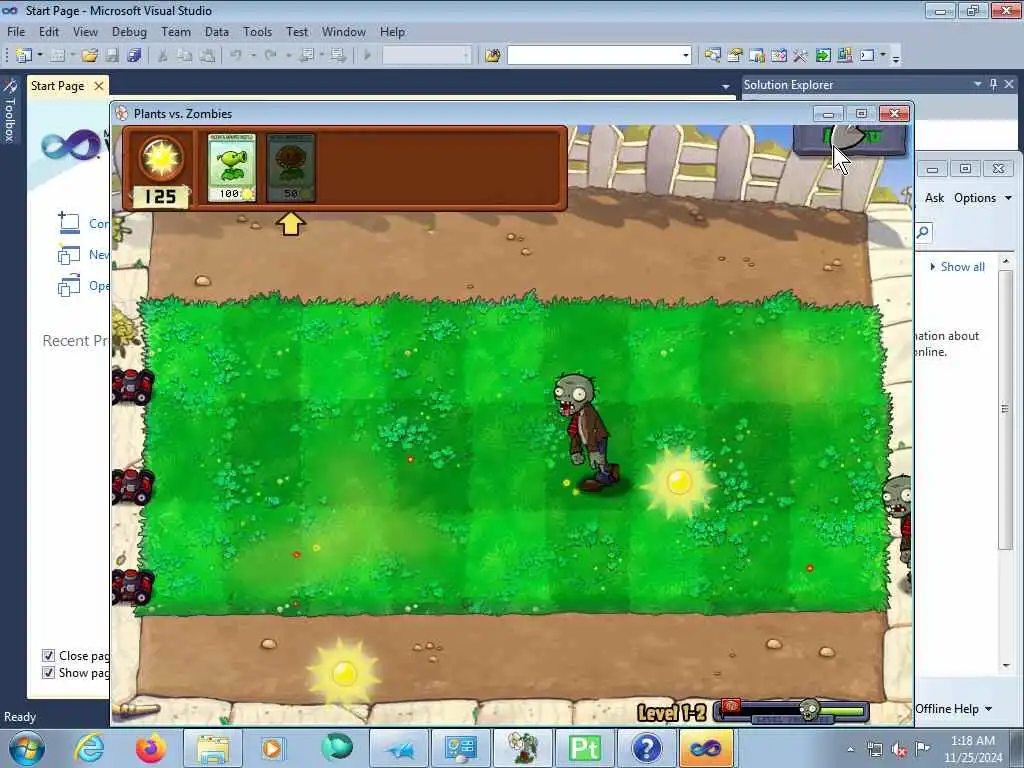Switch to the Start Page tab
This screenshot has width=1024, height=768.
[57, 86]
